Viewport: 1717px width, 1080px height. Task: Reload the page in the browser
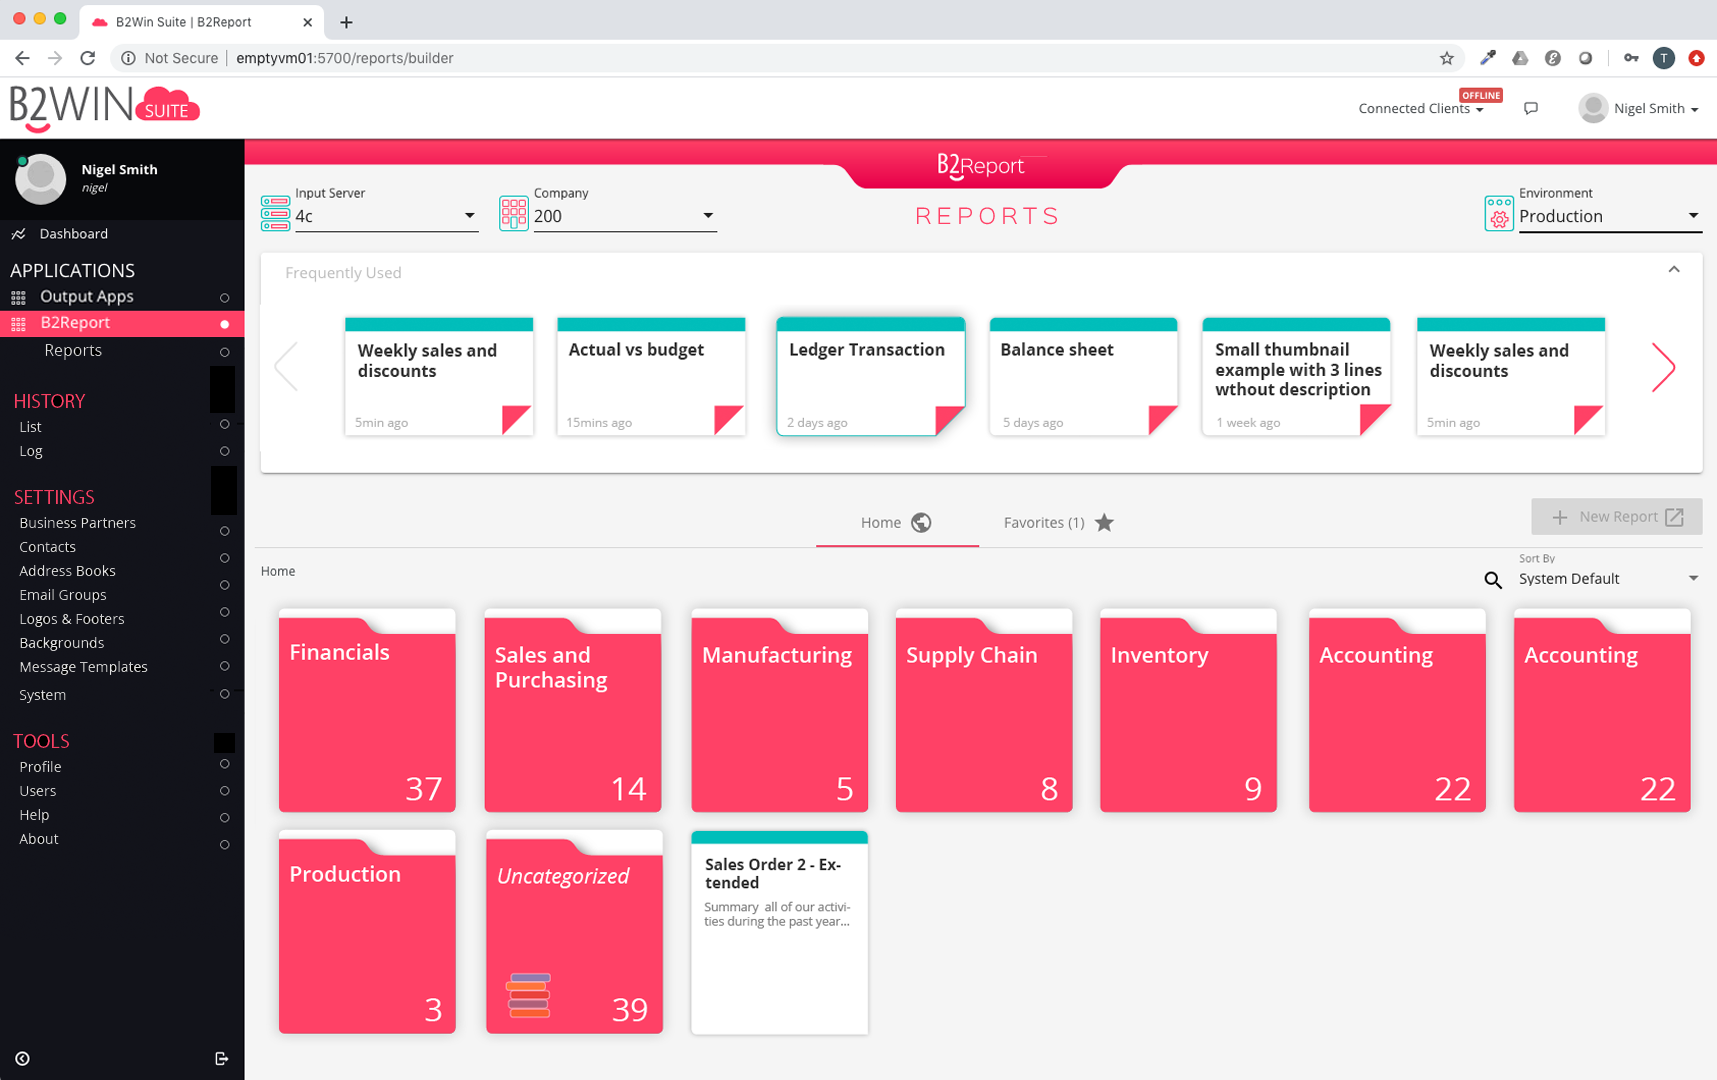pyautogui.click(x=88, y=58)
